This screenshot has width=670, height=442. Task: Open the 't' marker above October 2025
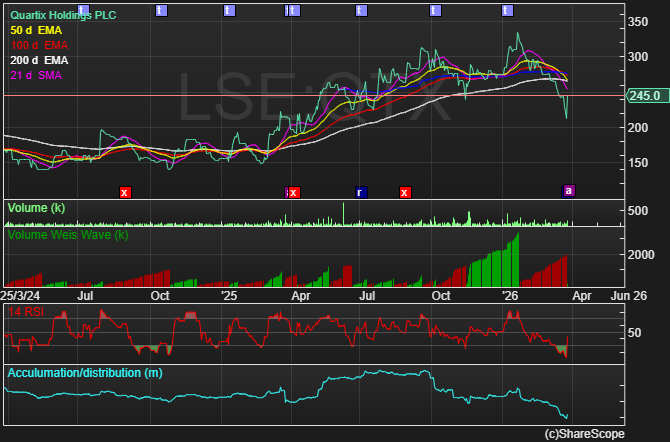coord(434,10)
